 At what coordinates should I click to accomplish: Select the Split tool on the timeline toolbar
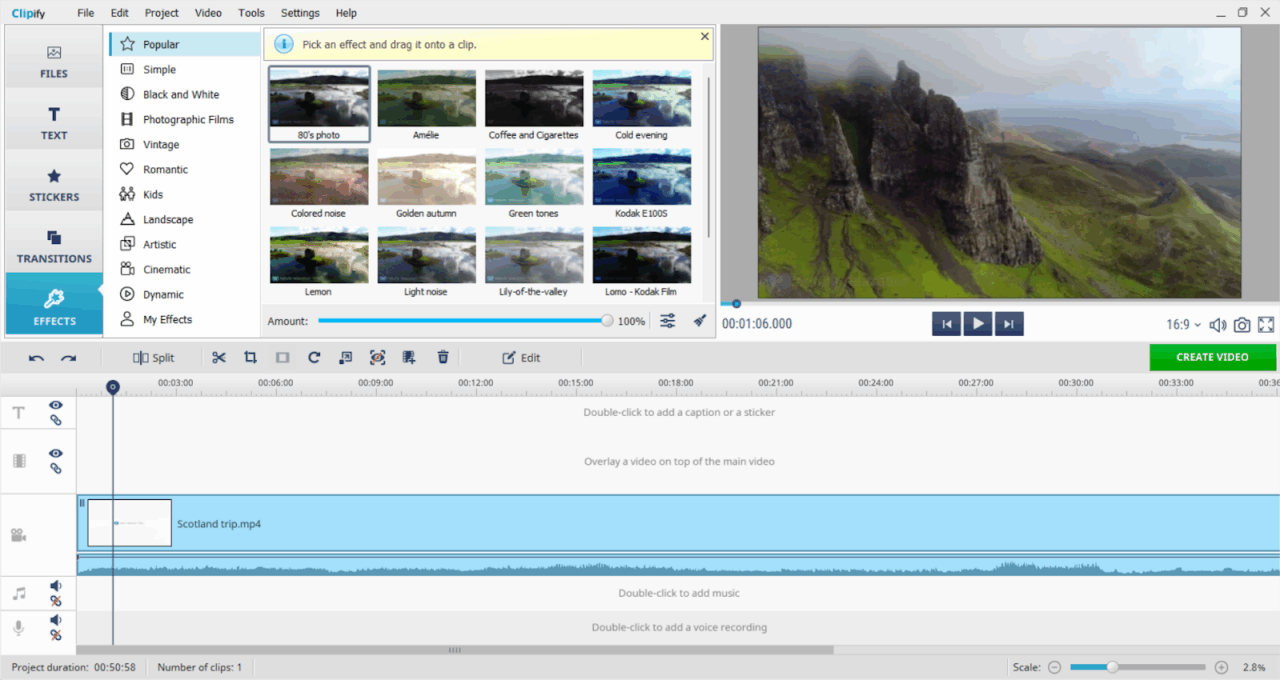155,357
